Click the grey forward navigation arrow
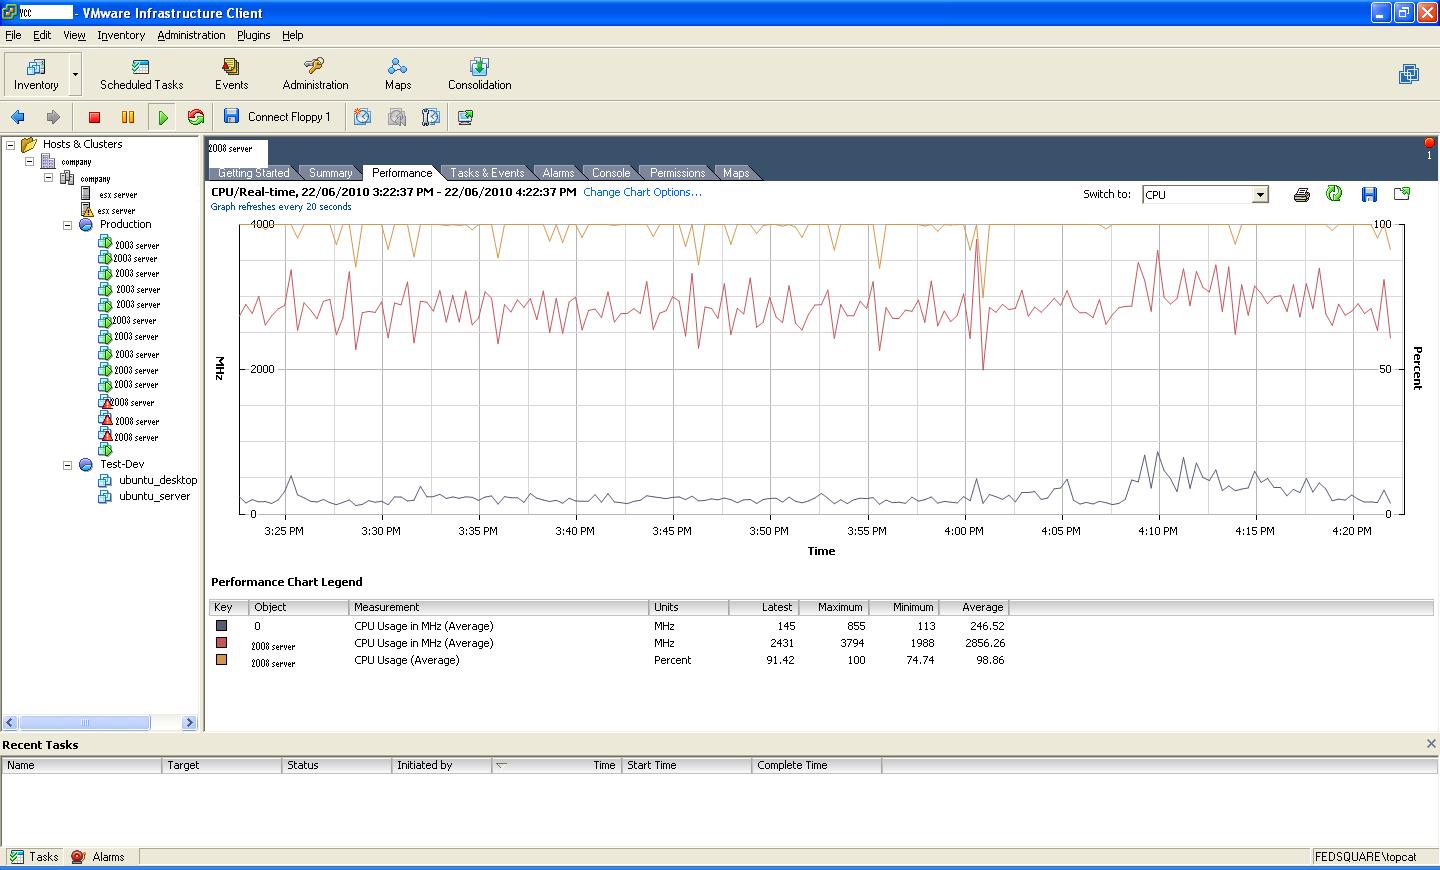This screenshot has height=870, width=1440. click(x=53, y=117)
